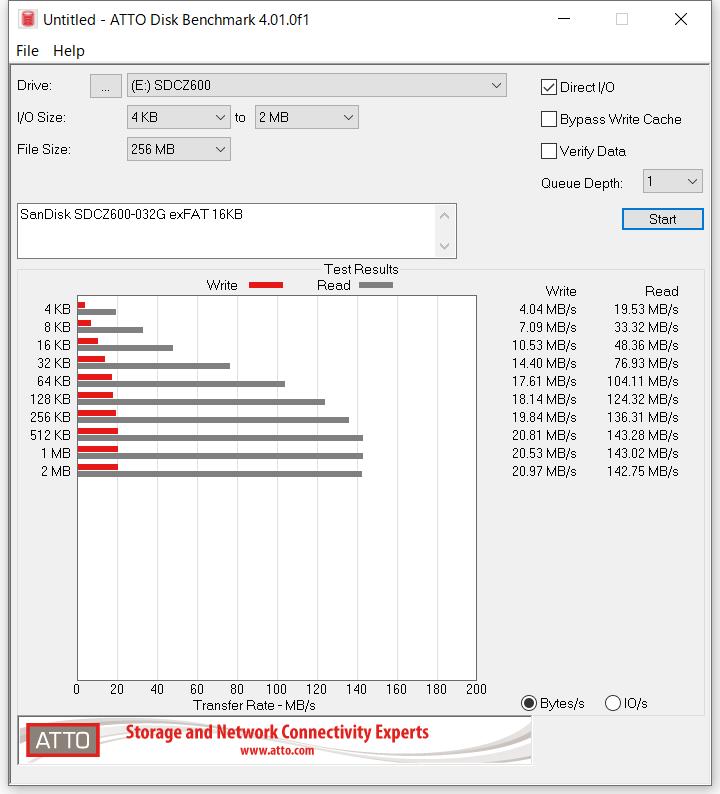This screenshot has height=794, width=720.
Task: Close the ATTO Disk Benchmark window
Action: [x=681, y=19]
